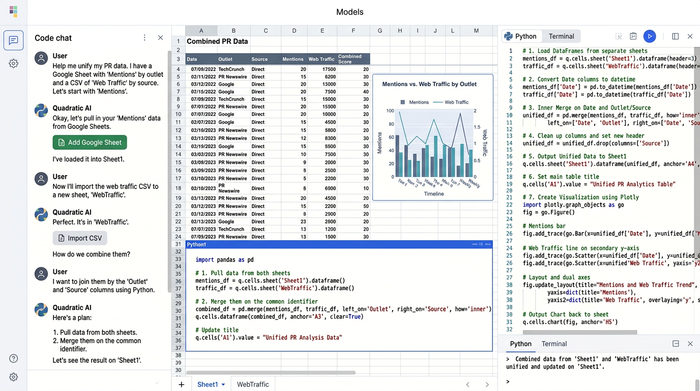Open Code chat more options menu
This screenshot has width=700, height=391.
pyautogui.click(x=144, y=38)
